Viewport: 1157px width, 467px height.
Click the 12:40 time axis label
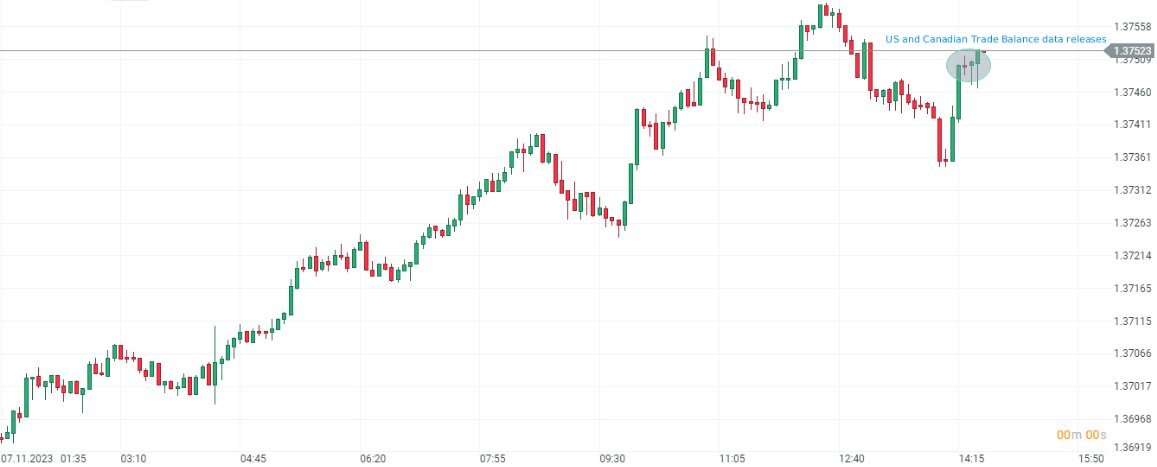coord(852,459)
